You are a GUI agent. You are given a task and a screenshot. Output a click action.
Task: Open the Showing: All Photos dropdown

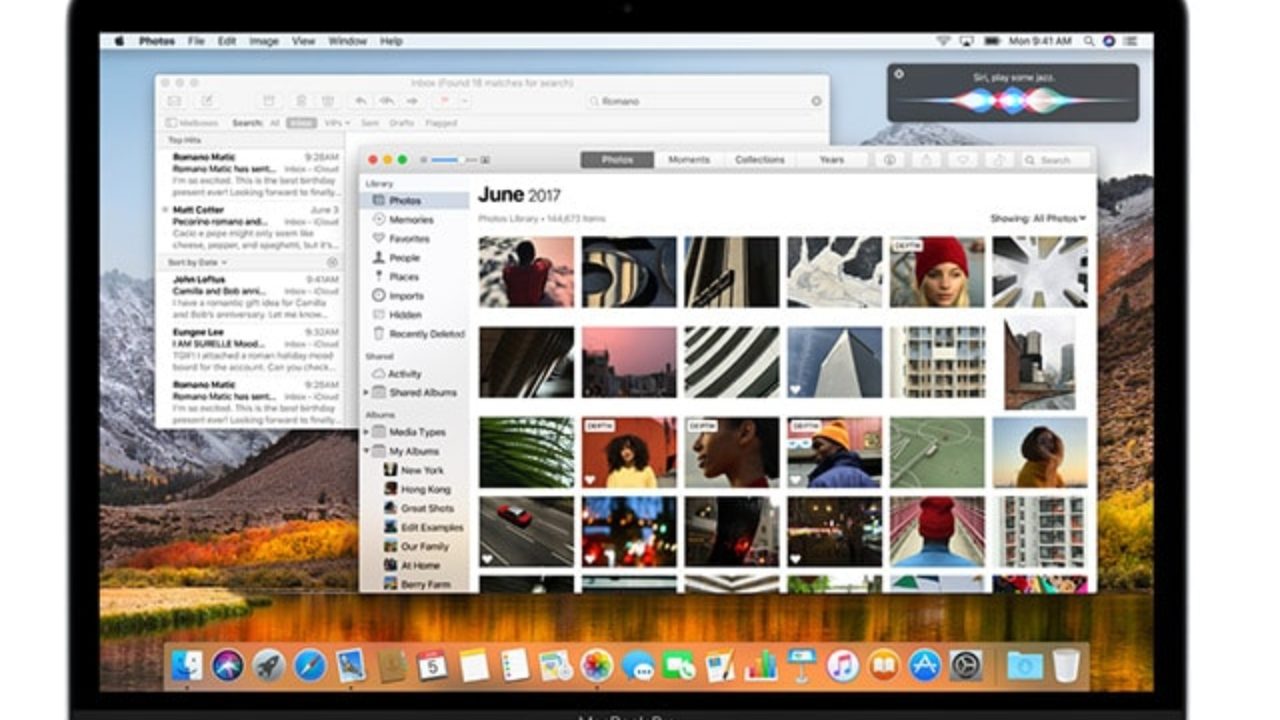click(x=1038, y=218)
